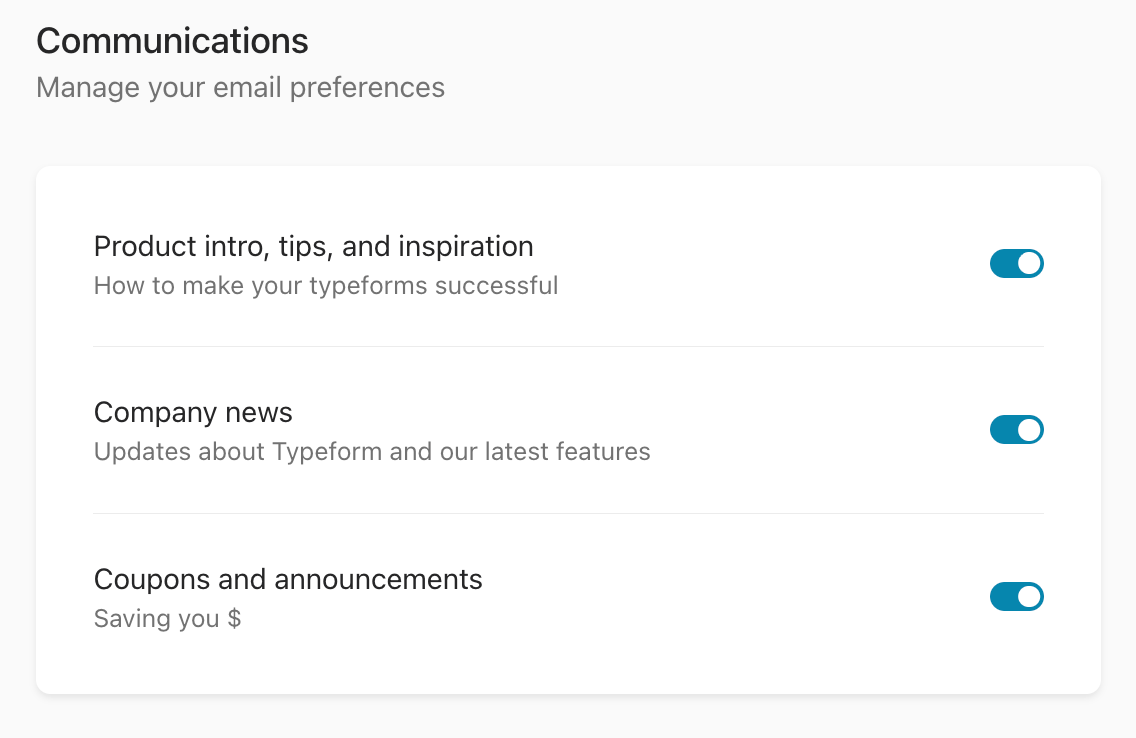The image size is (1136, 738).
Task: Click the dollar sign in the Coupons description
Action: point(234,619)
